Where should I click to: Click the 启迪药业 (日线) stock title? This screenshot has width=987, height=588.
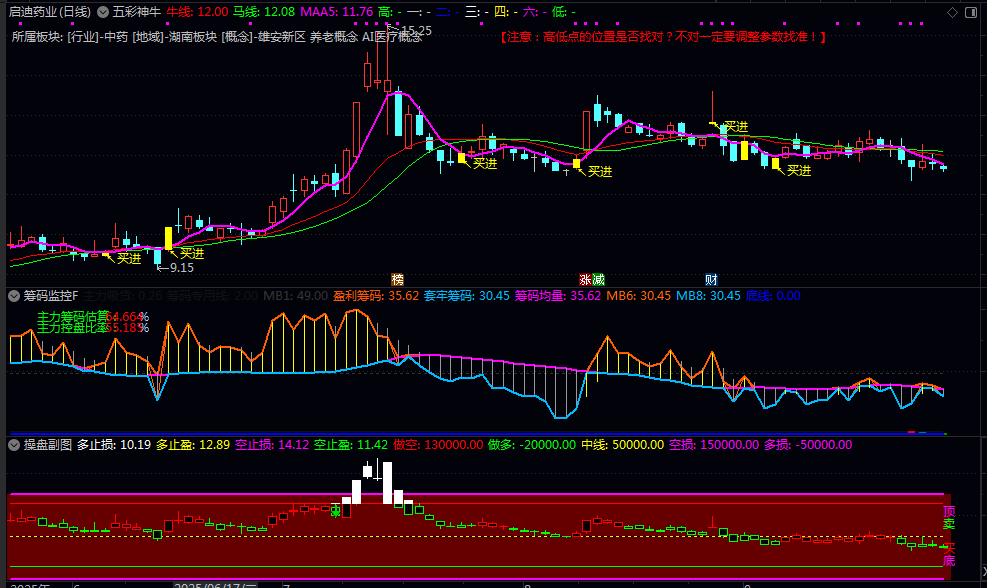coord(50,12)
